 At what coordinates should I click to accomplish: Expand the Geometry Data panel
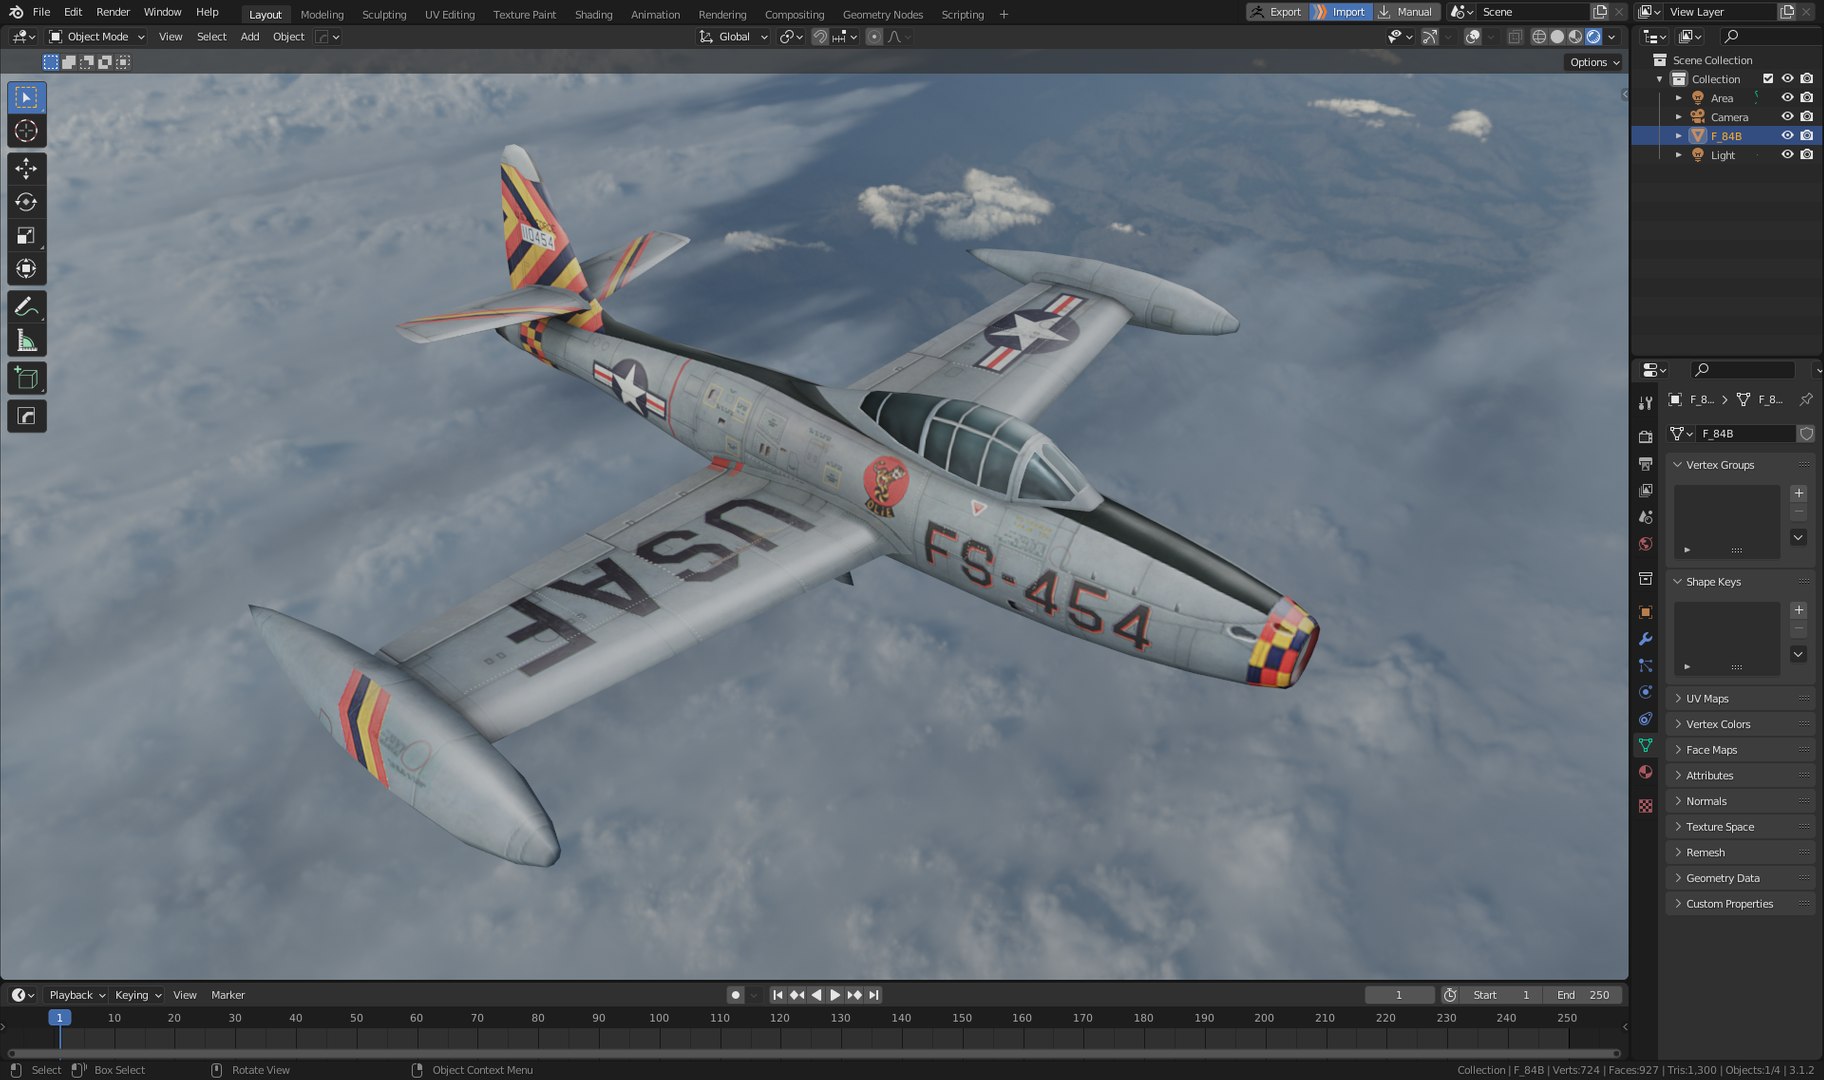pos(1740,878)
